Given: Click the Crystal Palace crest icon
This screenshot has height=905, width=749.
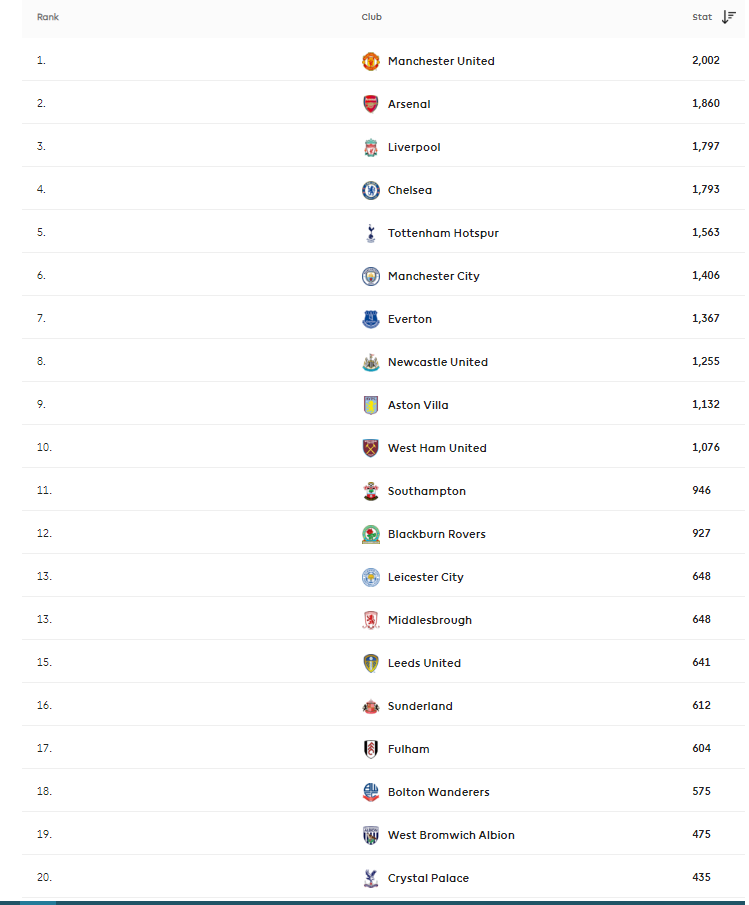Looking at the screenshot, I should (370, 878).
